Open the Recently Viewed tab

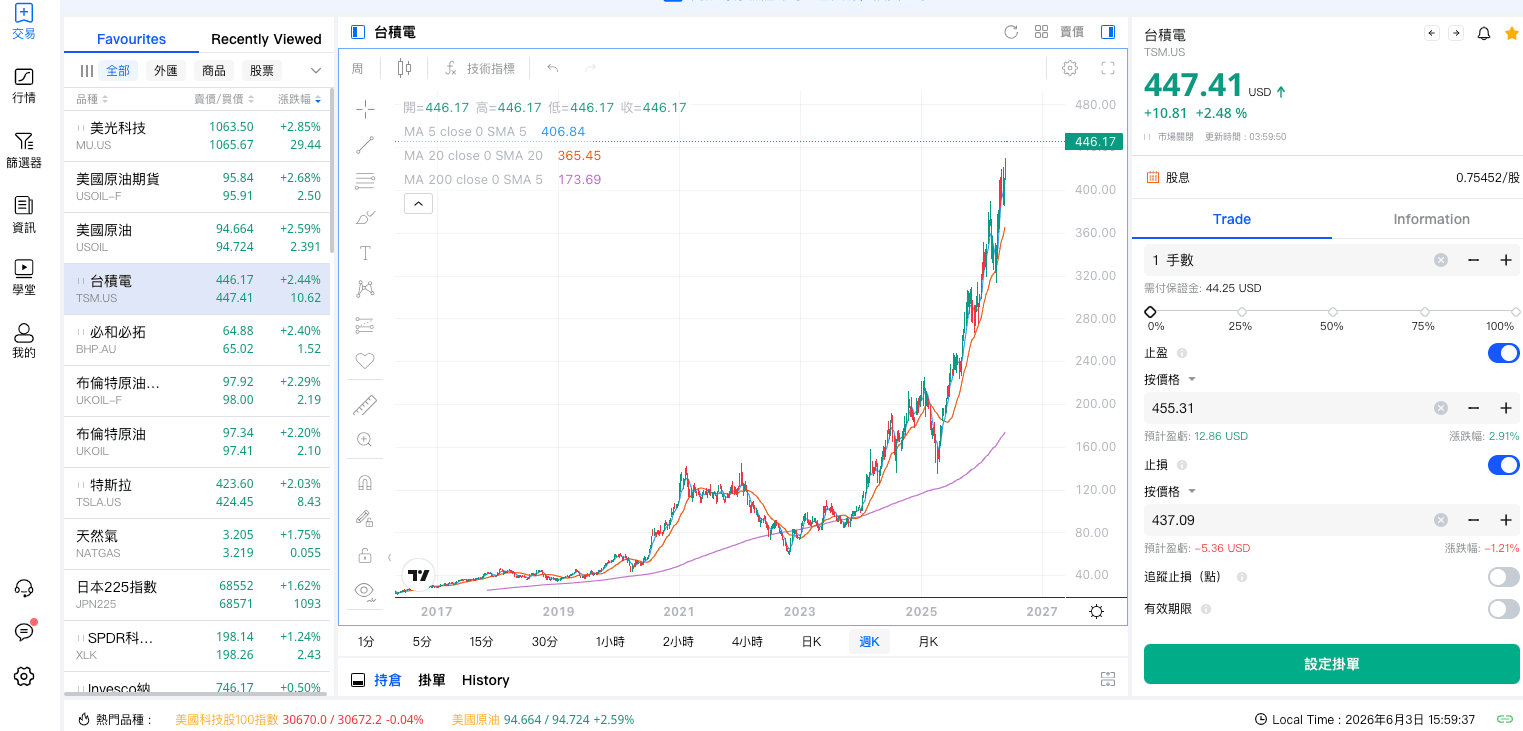pos(266,39)
